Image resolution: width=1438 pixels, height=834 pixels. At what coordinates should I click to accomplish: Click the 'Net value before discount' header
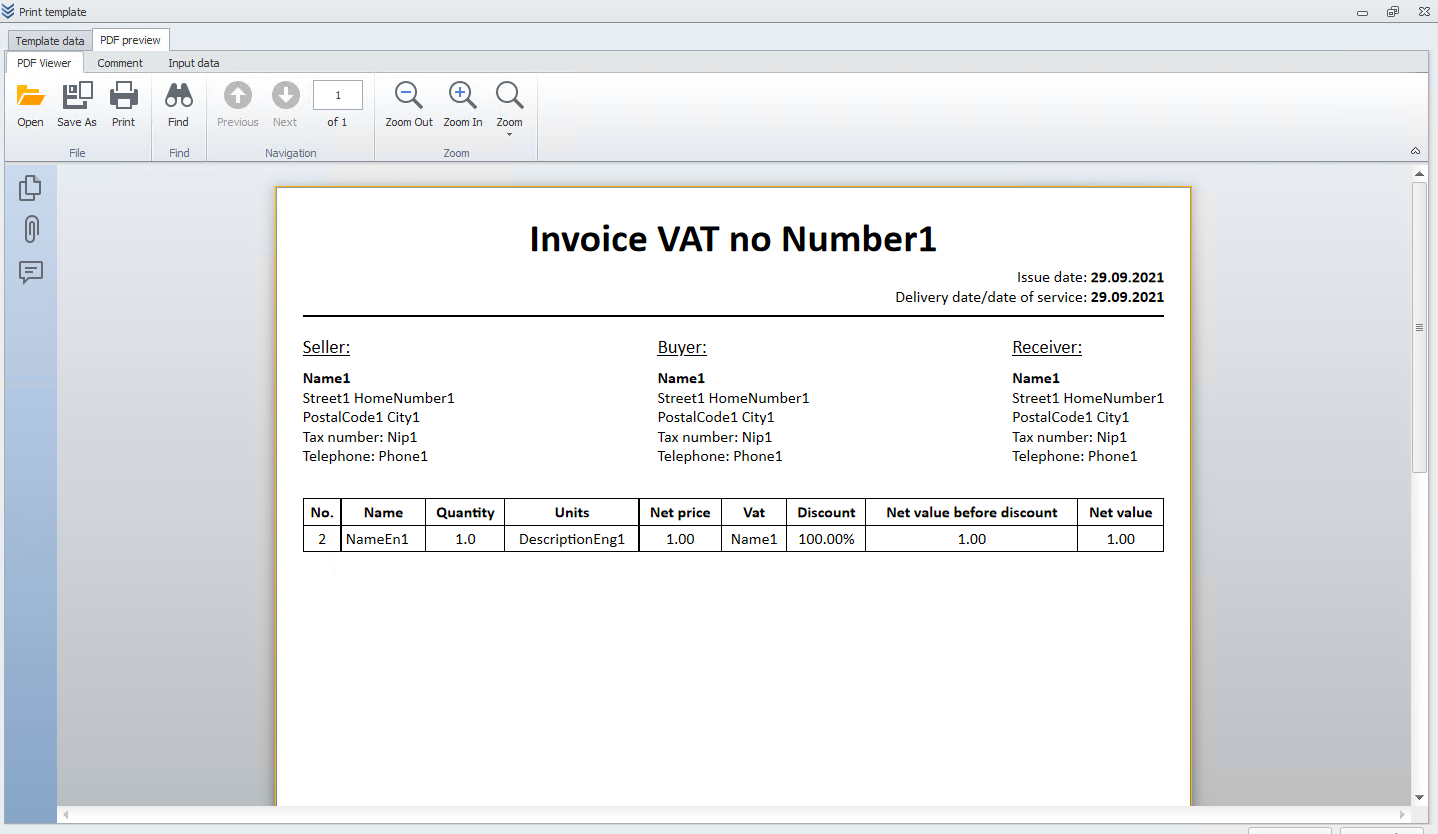tap(972, 512)
